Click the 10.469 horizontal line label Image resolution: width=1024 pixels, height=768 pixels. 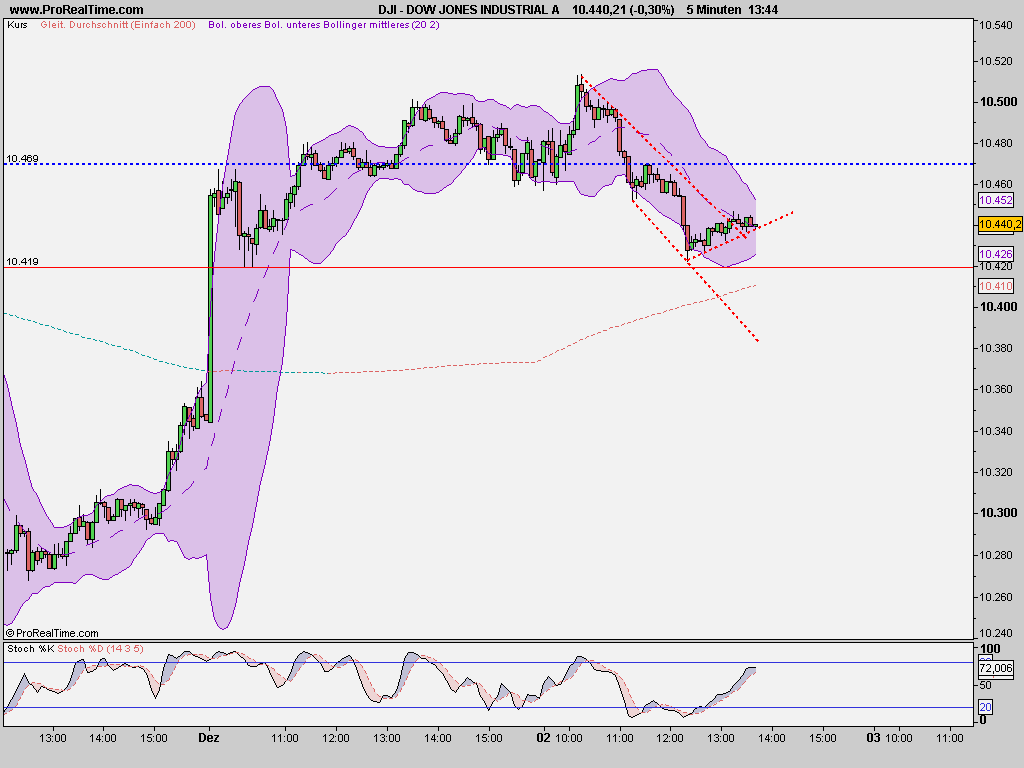pos(22,159)
